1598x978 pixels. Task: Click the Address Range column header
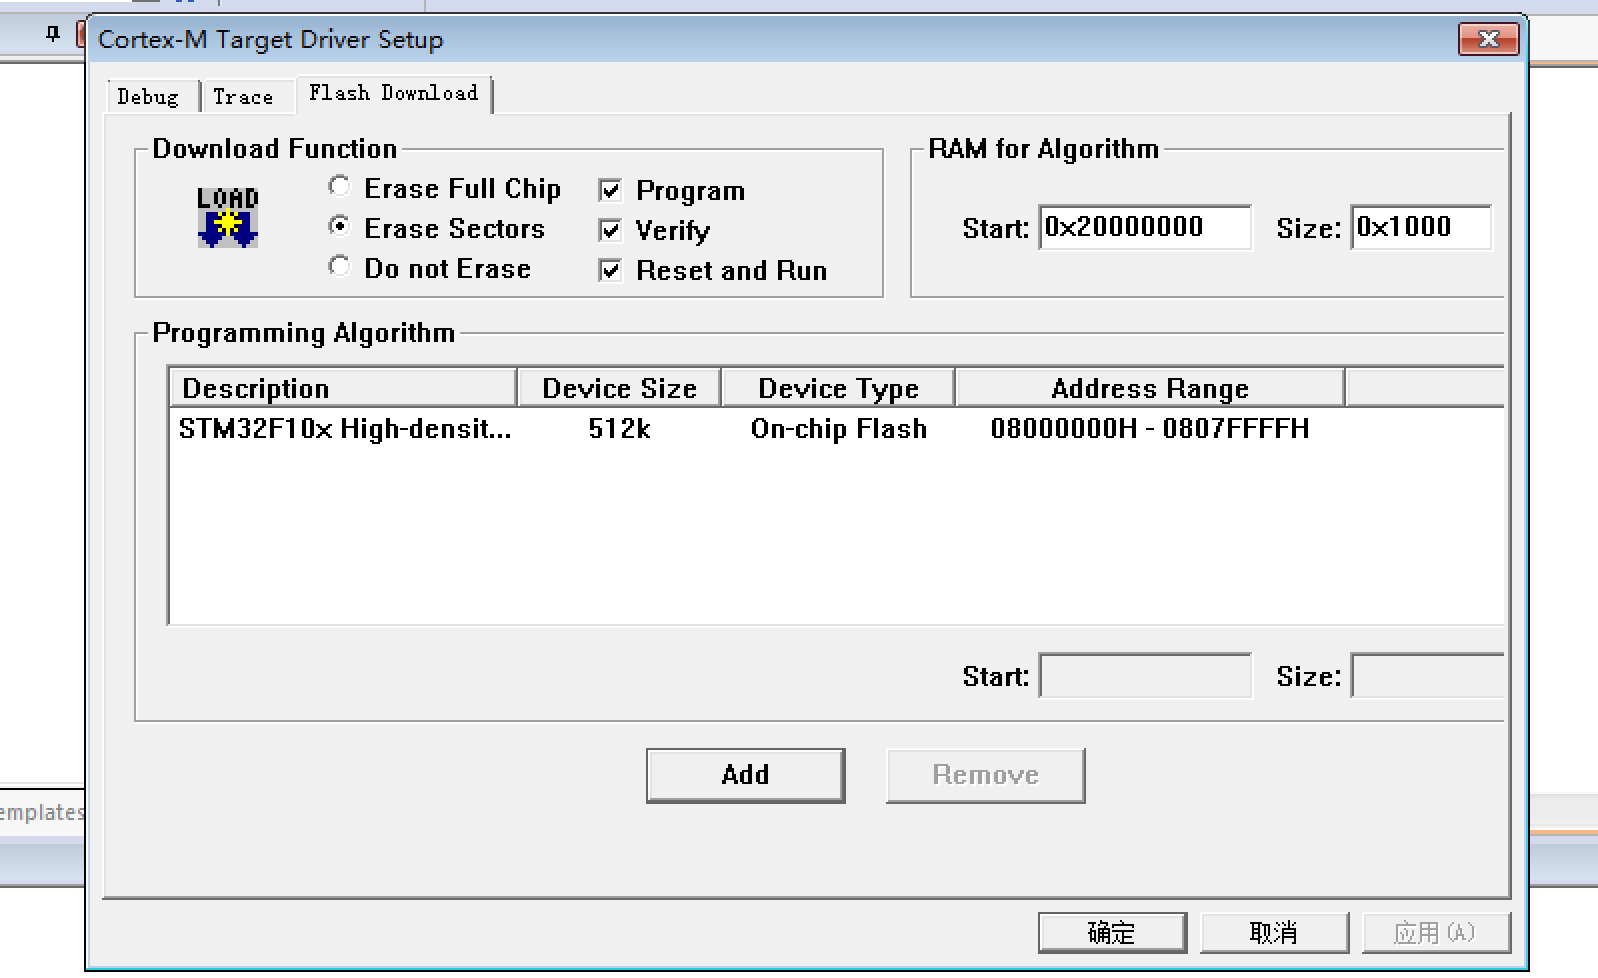click(x=1149, y=388)
